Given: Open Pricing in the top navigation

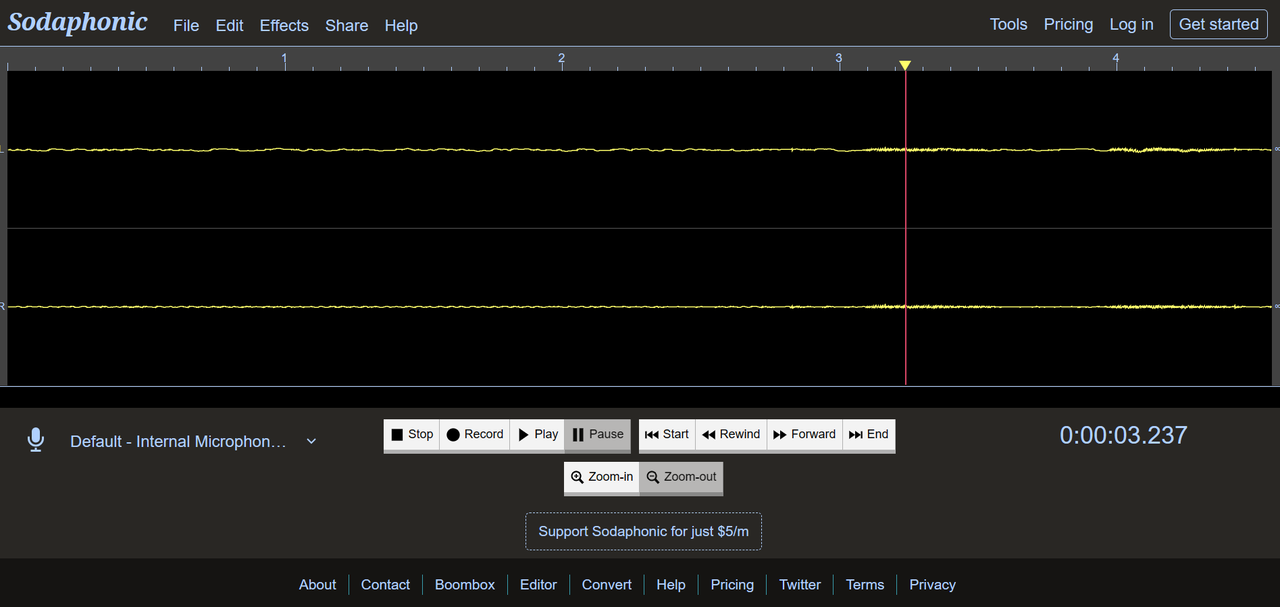Looking at the screenshot, I should coord(1068,24).
